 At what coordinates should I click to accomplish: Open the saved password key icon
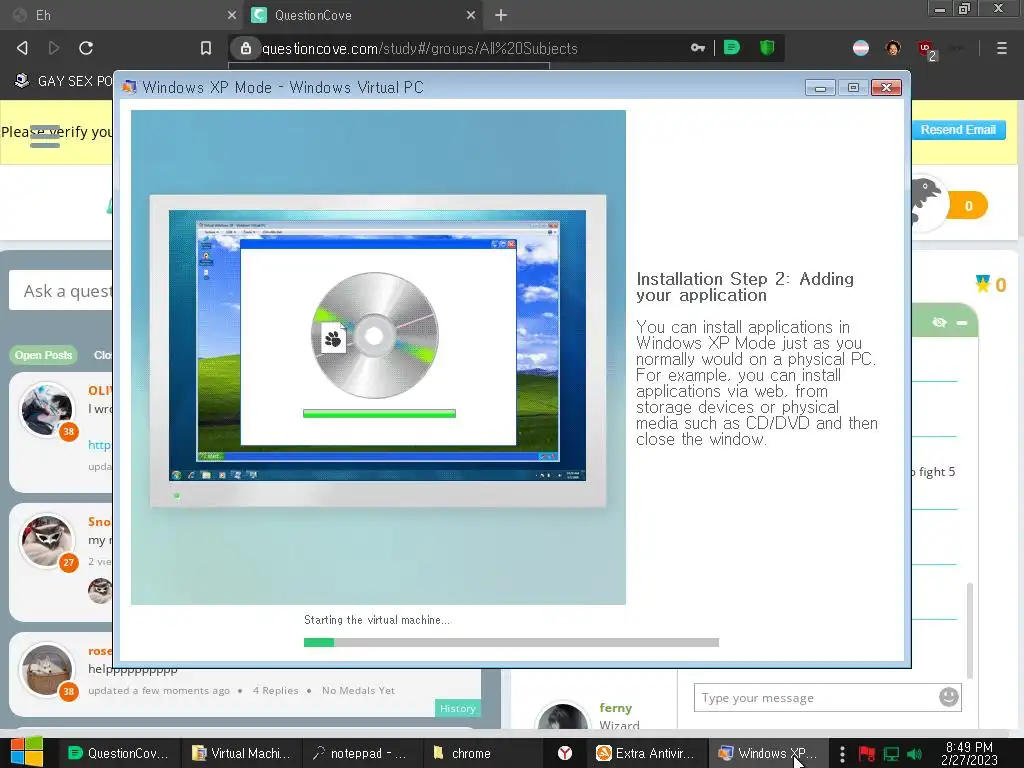point(698,48)
